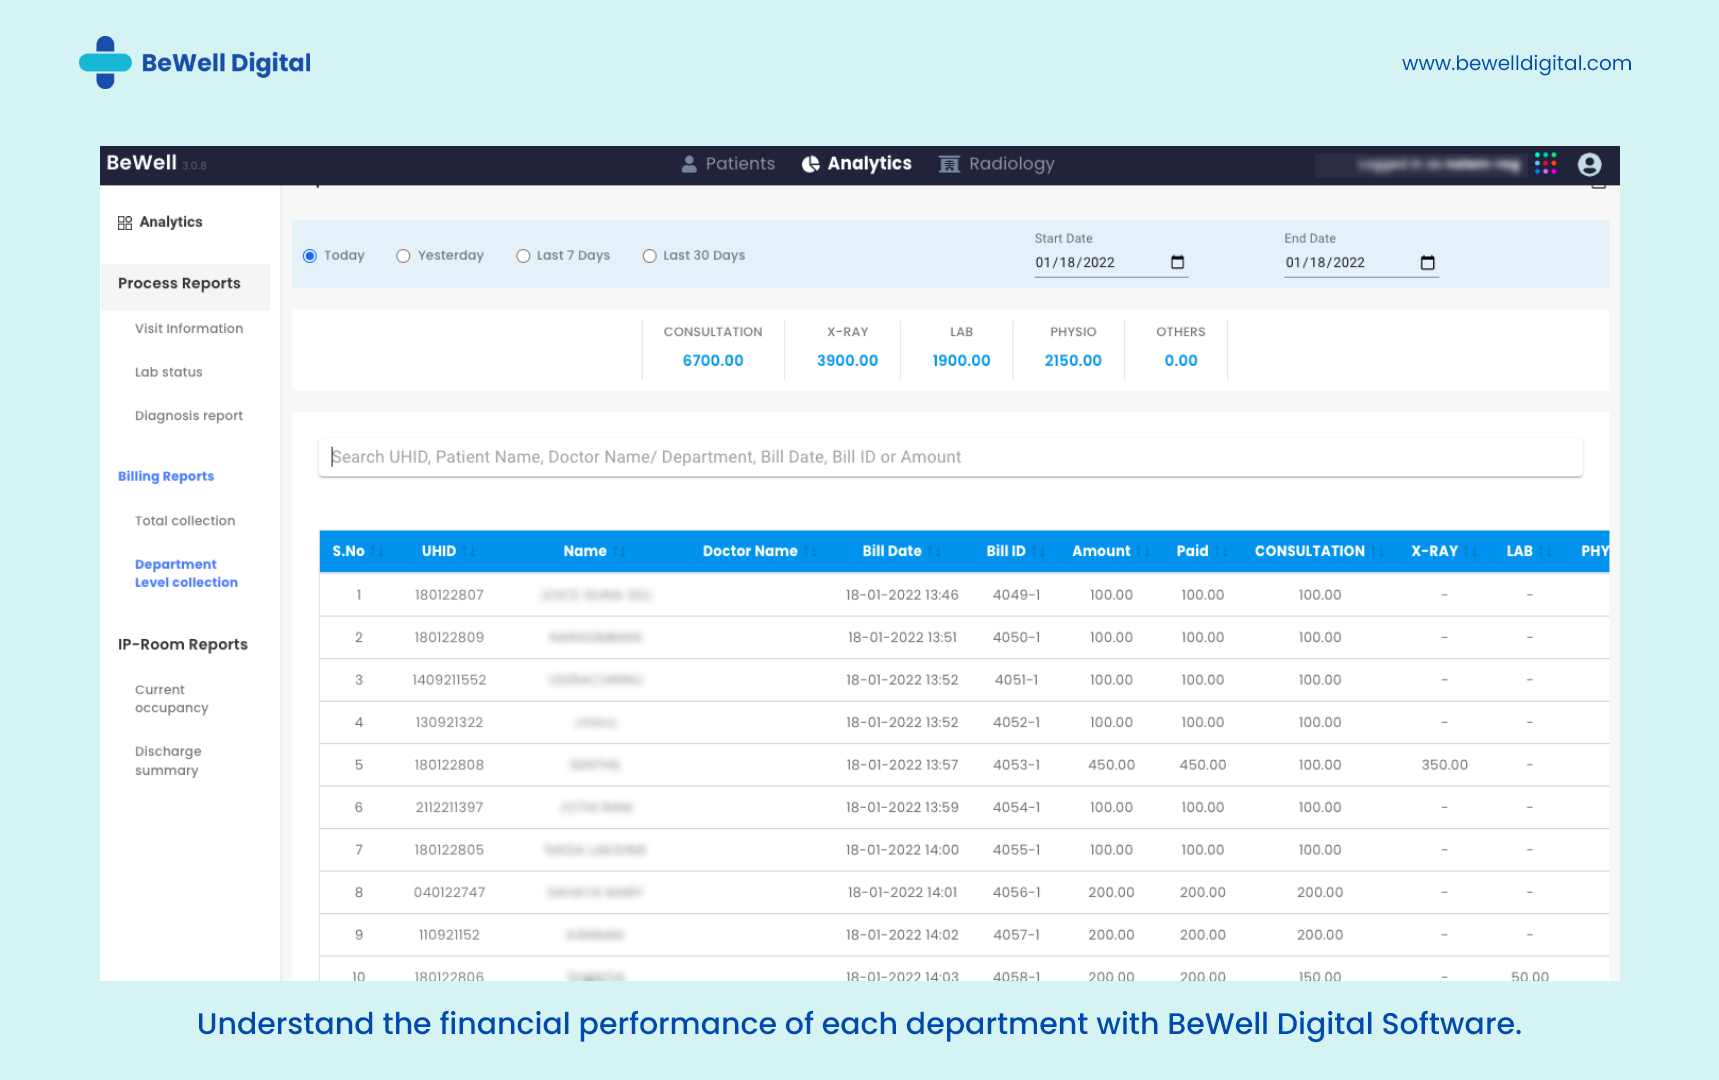Sort the Bill Date column
Image resolution: width=1719 pixels, height=1080 pixels.
point(936,551)
